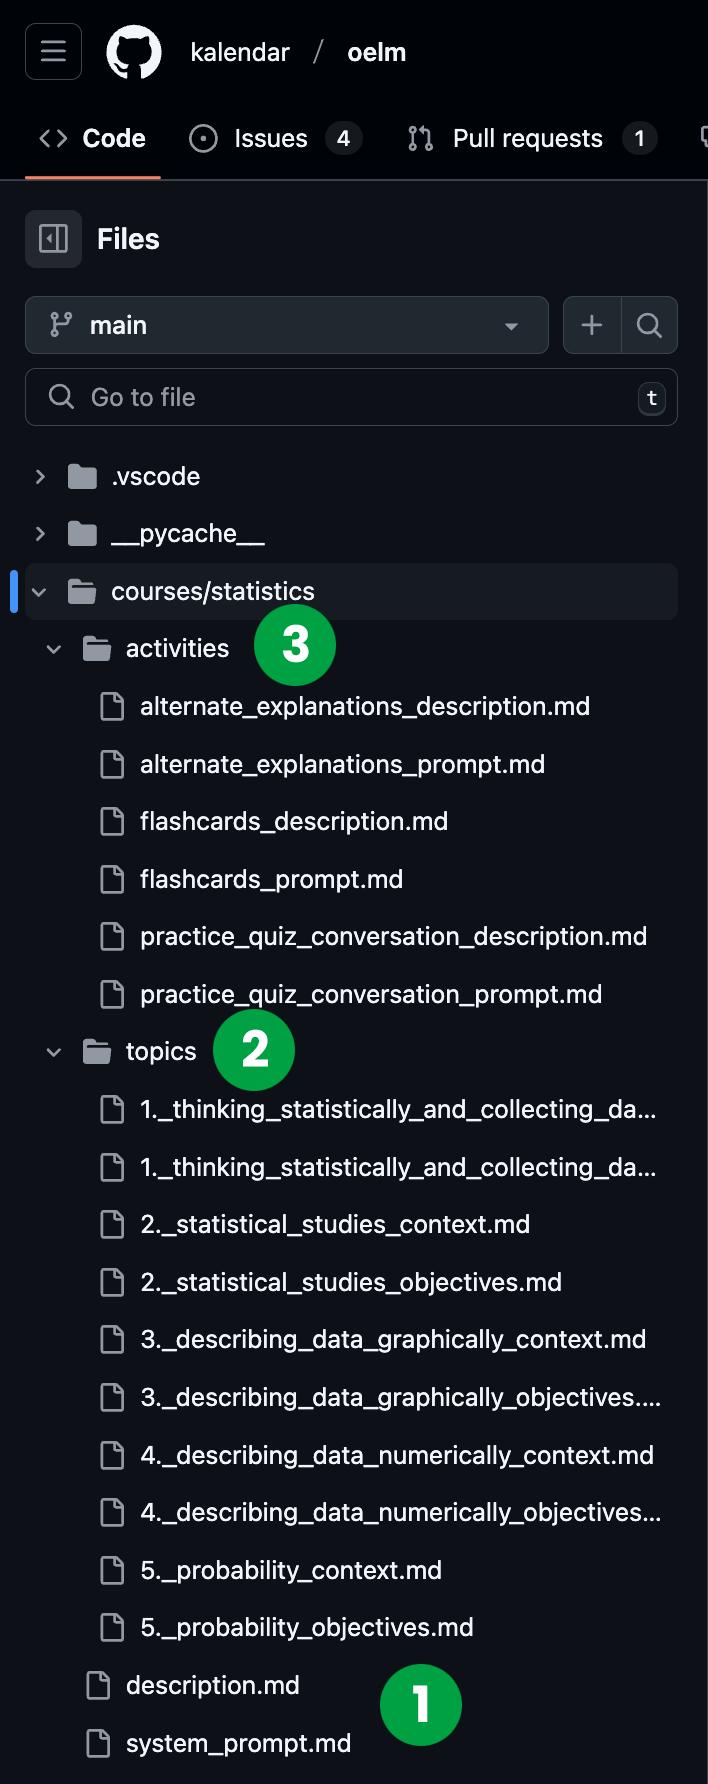The image size is (708, 1784).
Task: Click the Go to file search field
Action: [x=350, y=397]
